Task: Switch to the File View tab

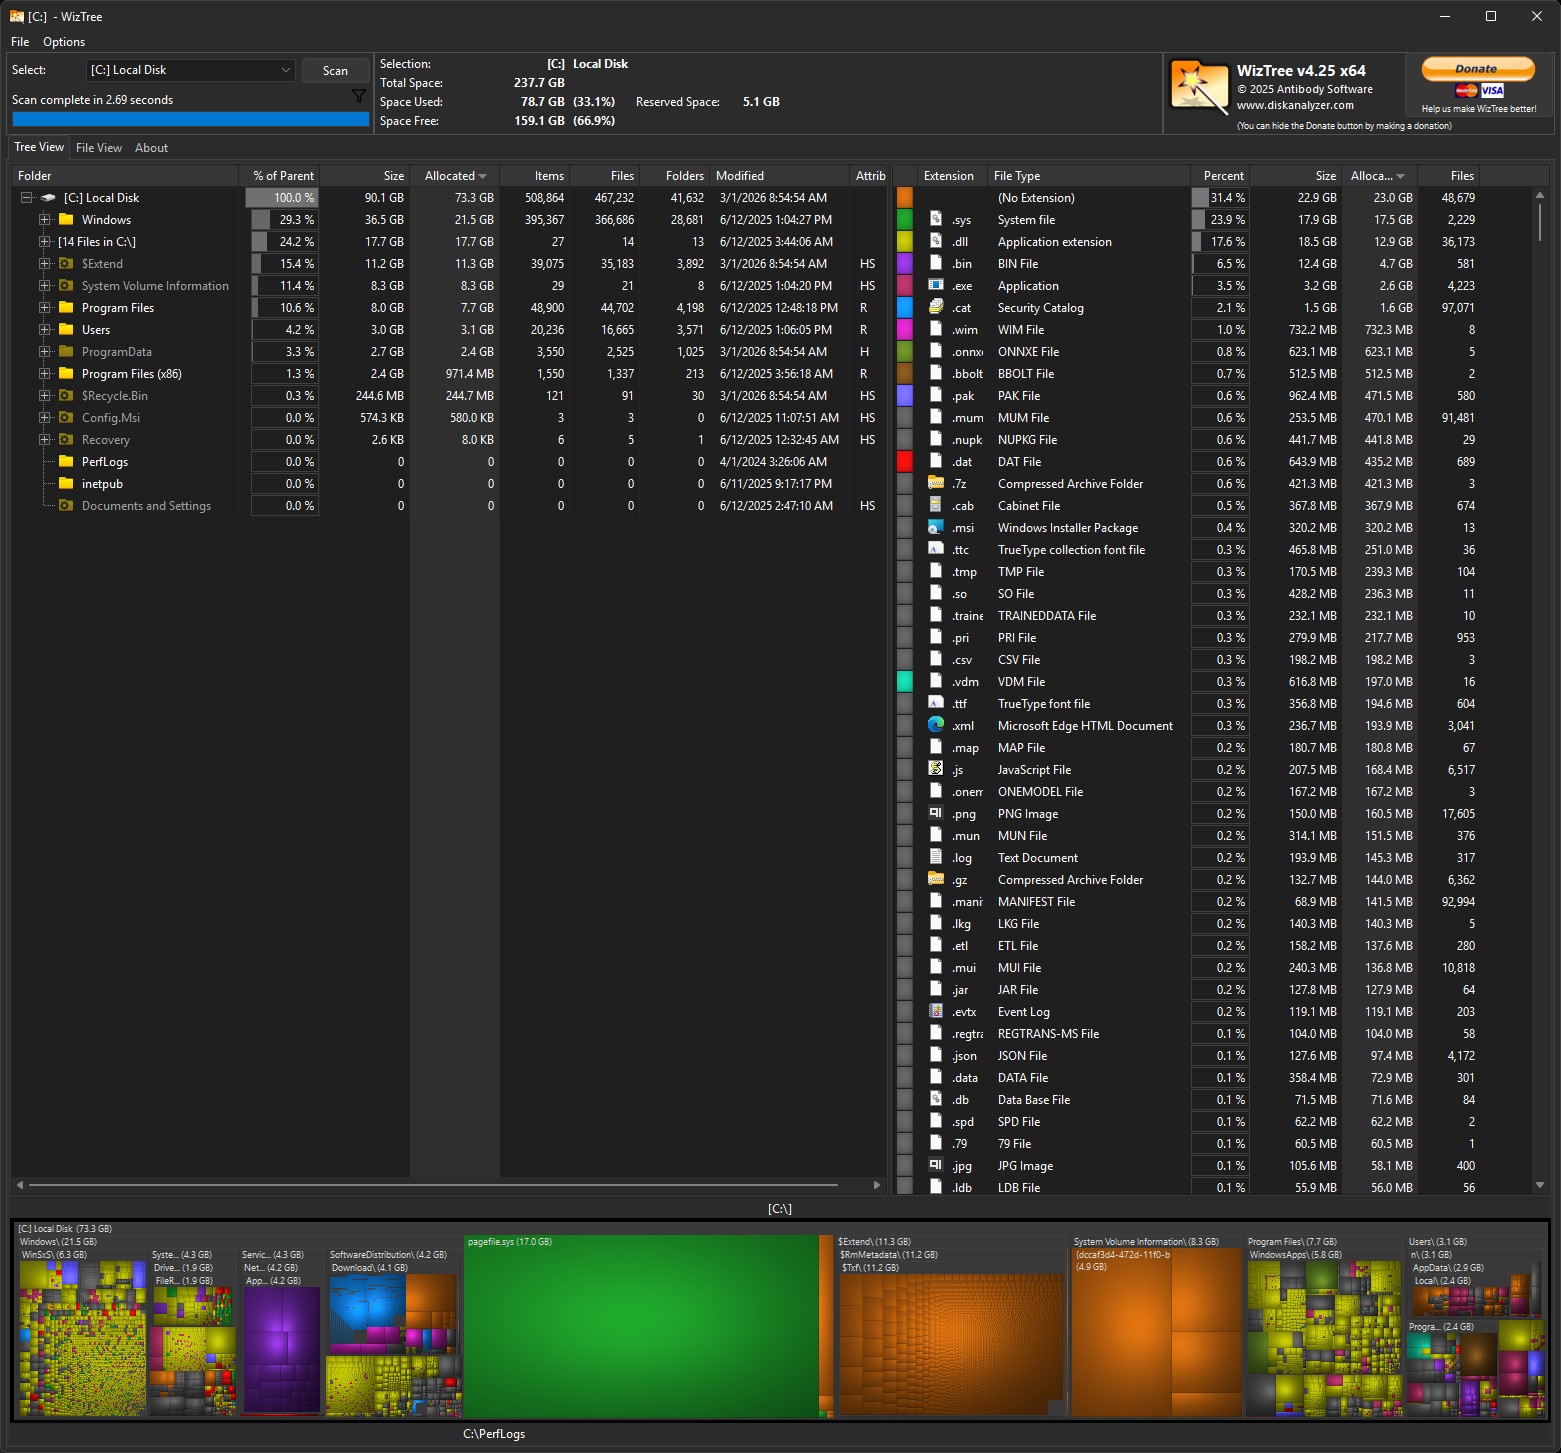Action: point(99,148)
